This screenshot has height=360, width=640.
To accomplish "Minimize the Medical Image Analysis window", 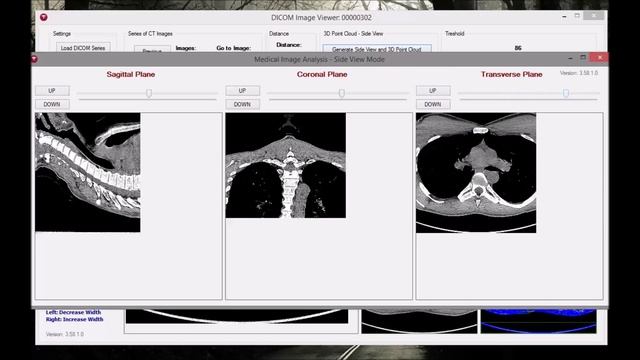I will pos(570,58).
